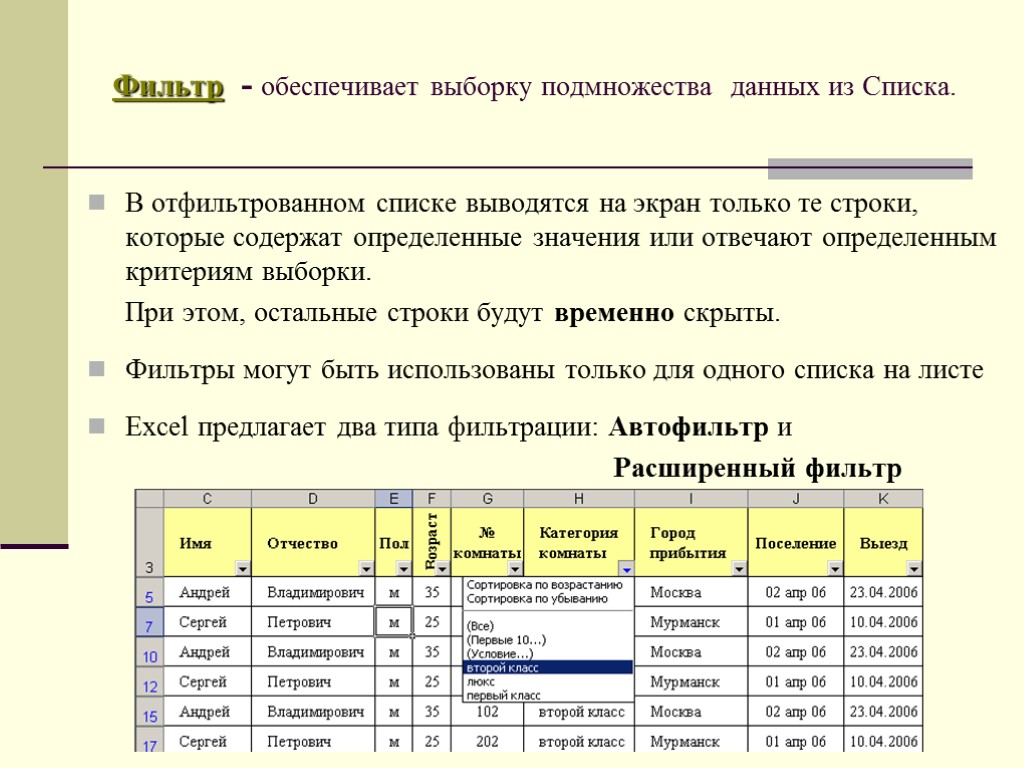Screen dimensions: 1024x768
Task: Select highlighted column header E
Action: pos(394,499)
